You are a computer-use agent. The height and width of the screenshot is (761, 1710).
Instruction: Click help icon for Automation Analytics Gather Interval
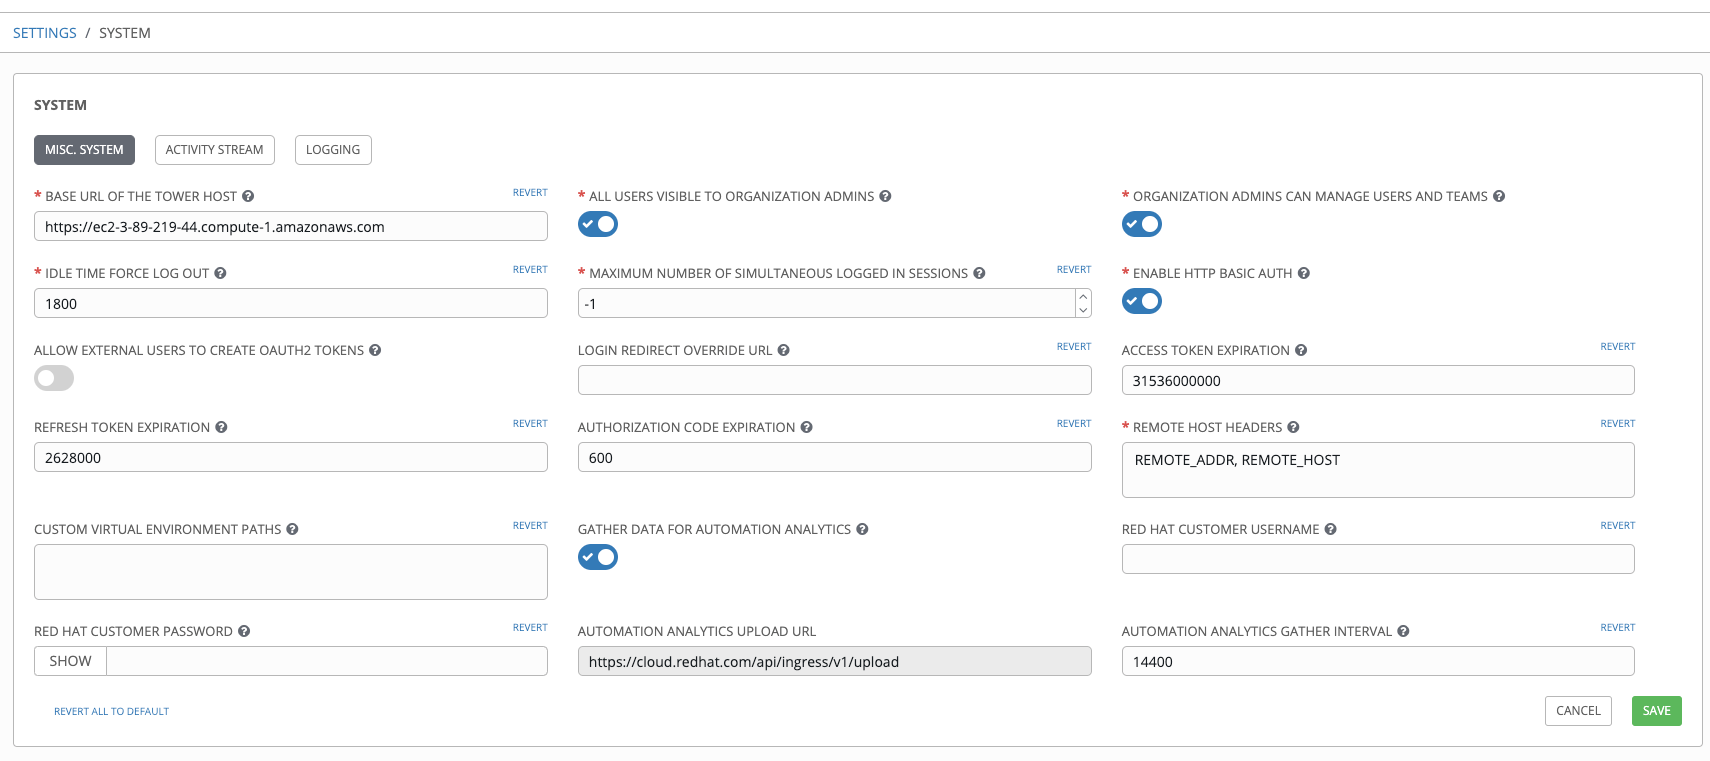(1403, 632)
